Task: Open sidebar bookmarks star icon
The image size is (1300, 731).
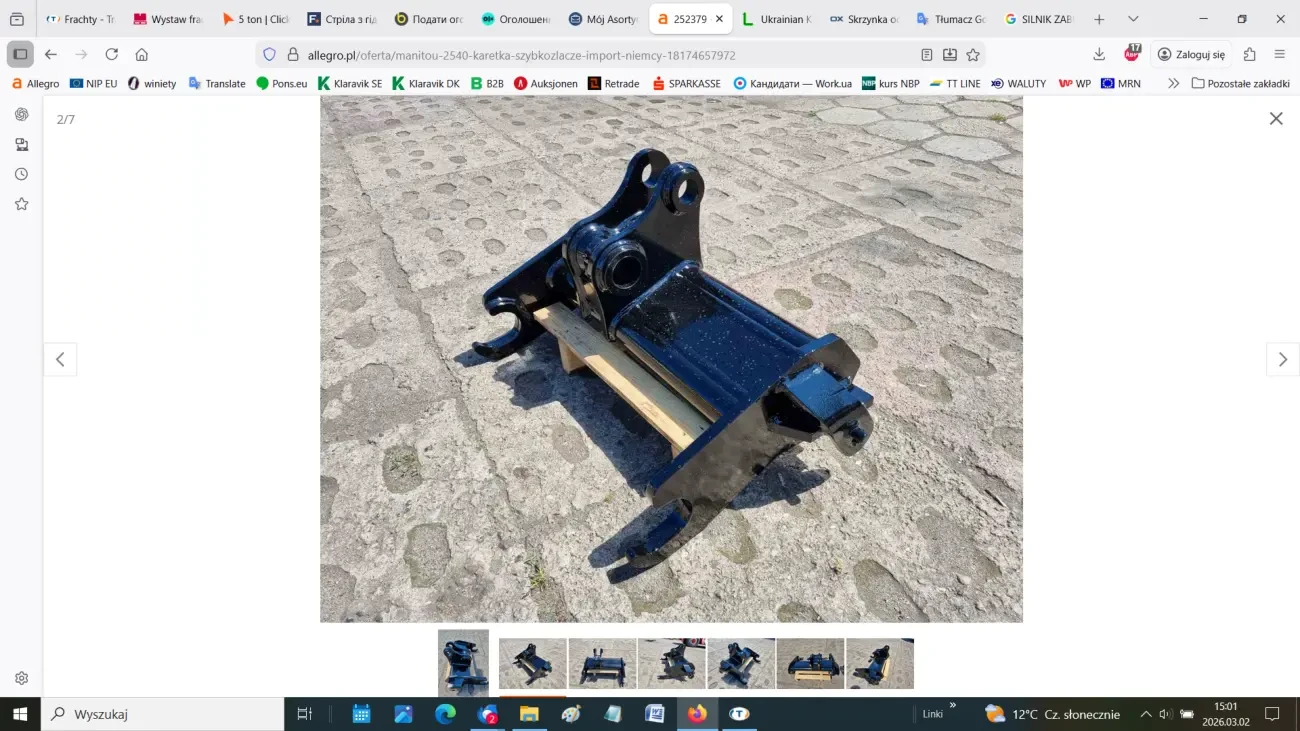Action: click(x=21, y=204)
